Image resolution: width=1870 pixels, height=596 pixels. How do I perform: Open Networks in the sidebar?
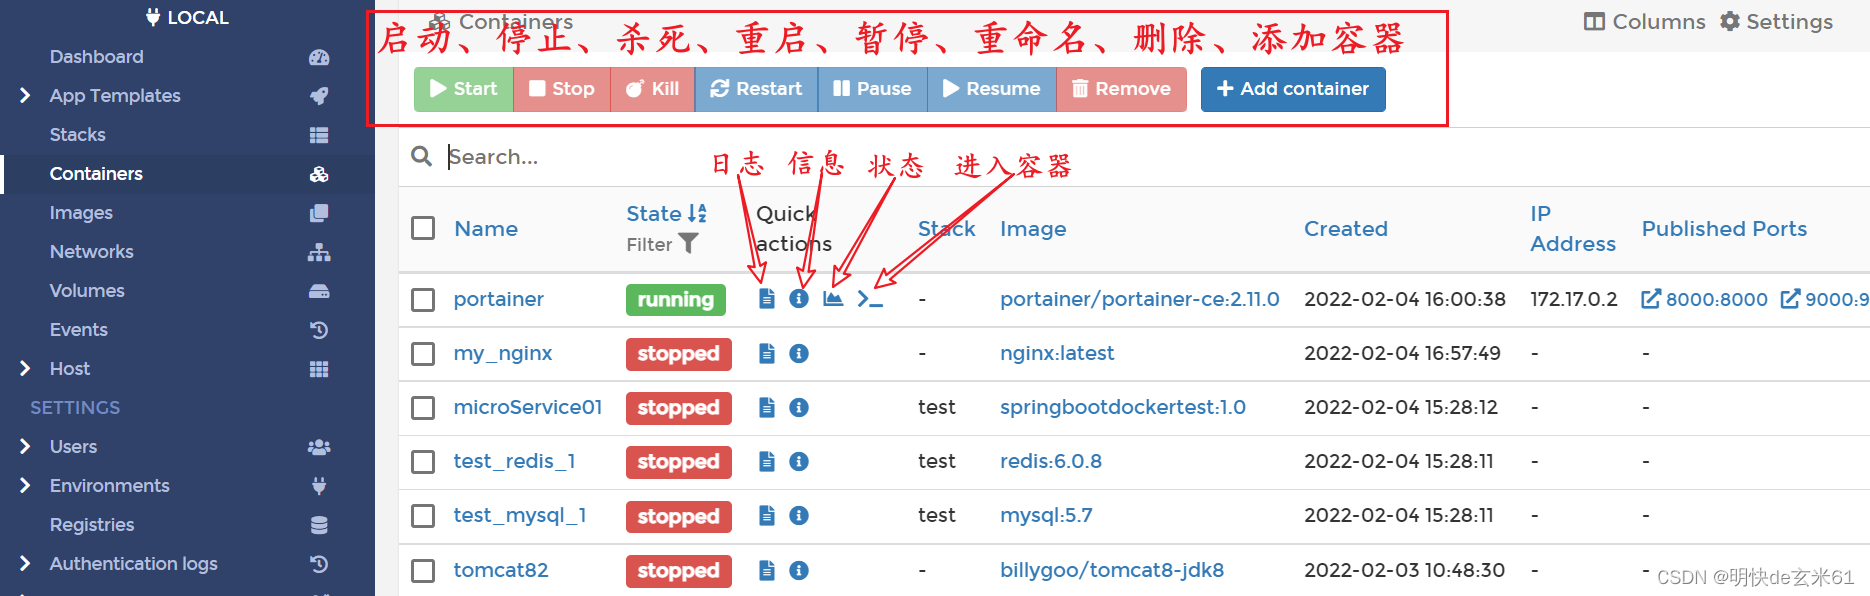(x=92, y=252)
